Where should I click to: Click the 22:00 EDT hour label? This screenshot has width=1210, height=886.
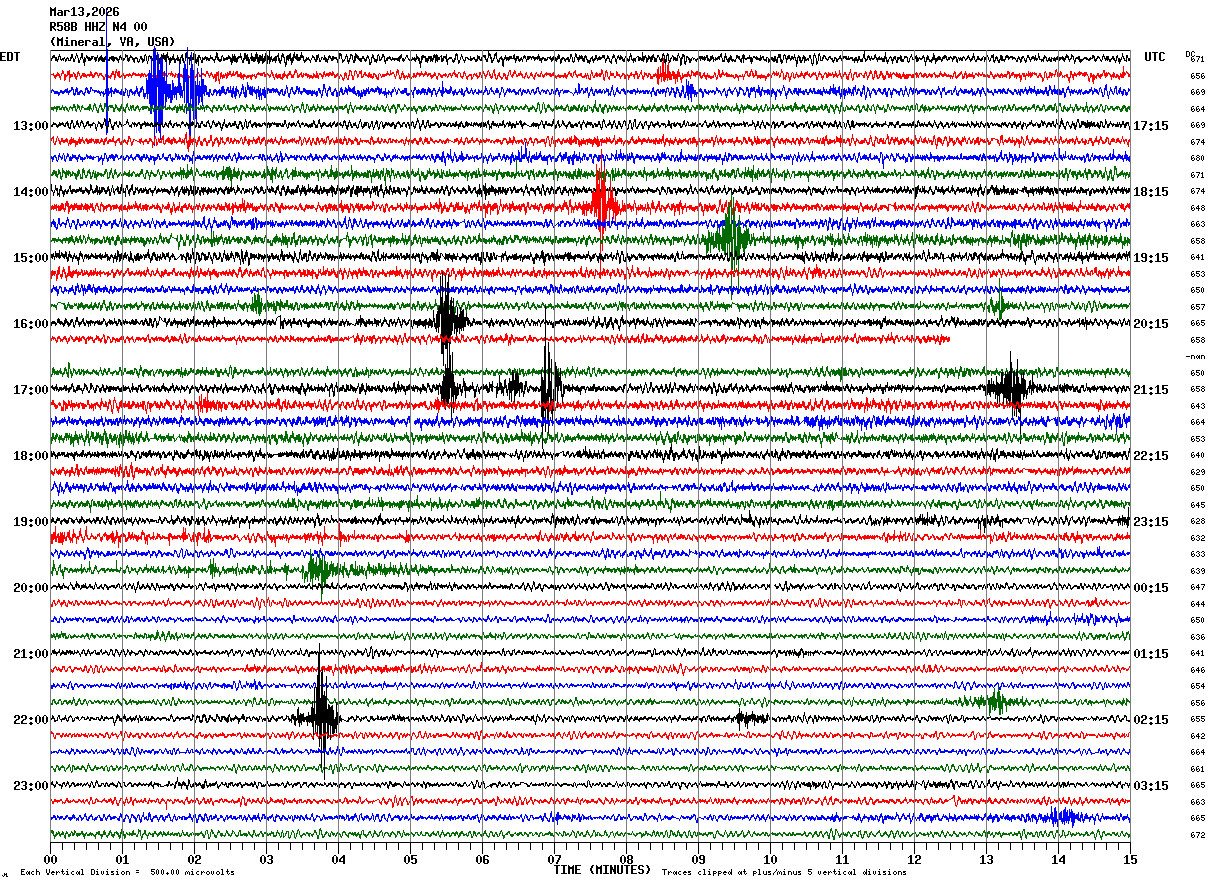pos(31,720)
